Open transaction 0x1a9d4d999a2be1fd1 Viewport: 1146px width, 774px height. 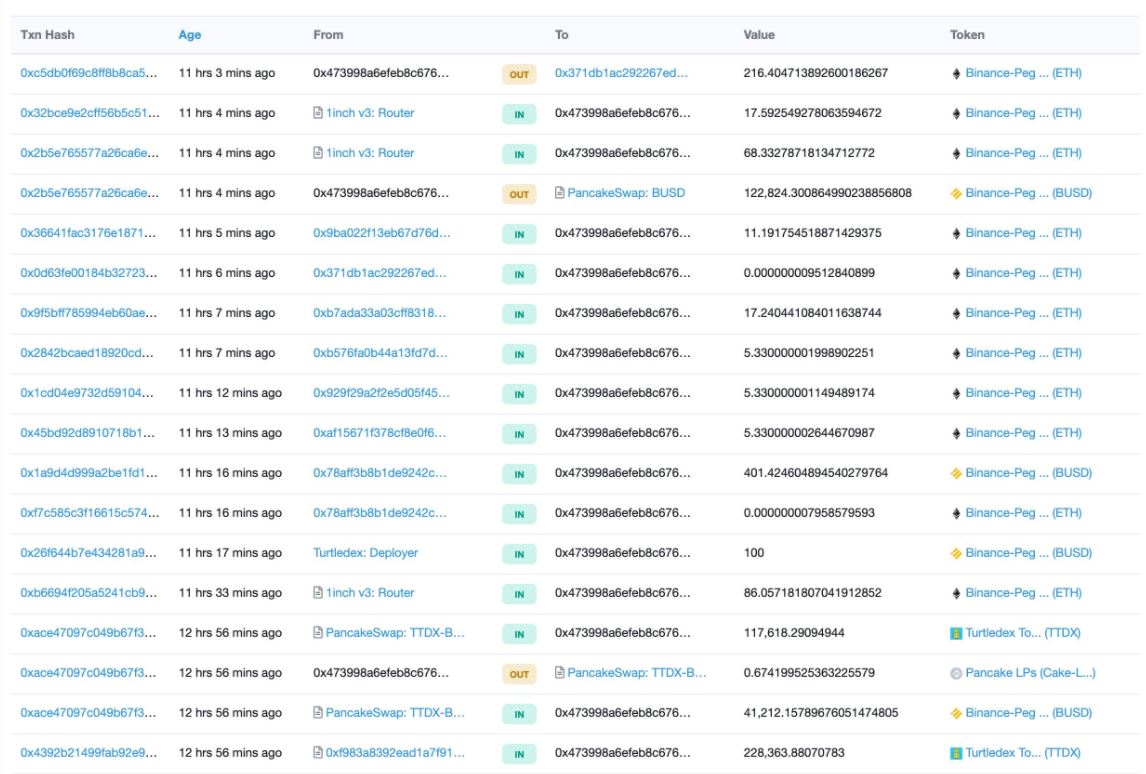point(88,473)
